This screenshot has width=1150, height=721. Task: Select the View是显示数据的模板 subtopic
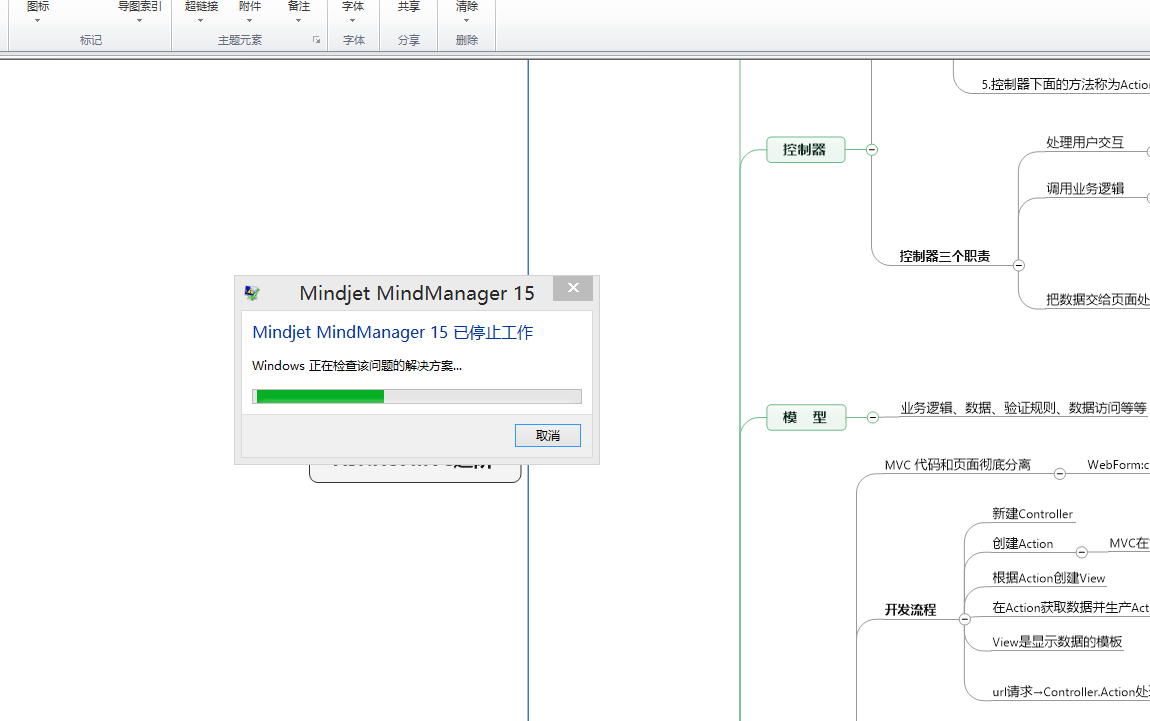[1057, 642]
